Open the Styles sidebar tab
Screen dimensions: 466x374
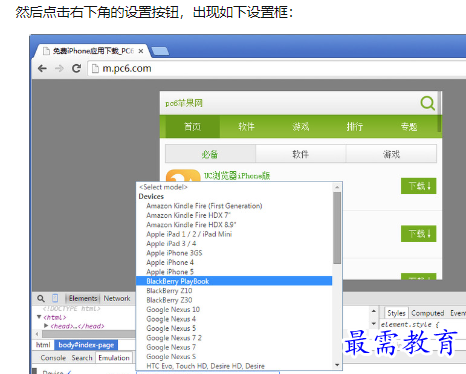point(396,313)
